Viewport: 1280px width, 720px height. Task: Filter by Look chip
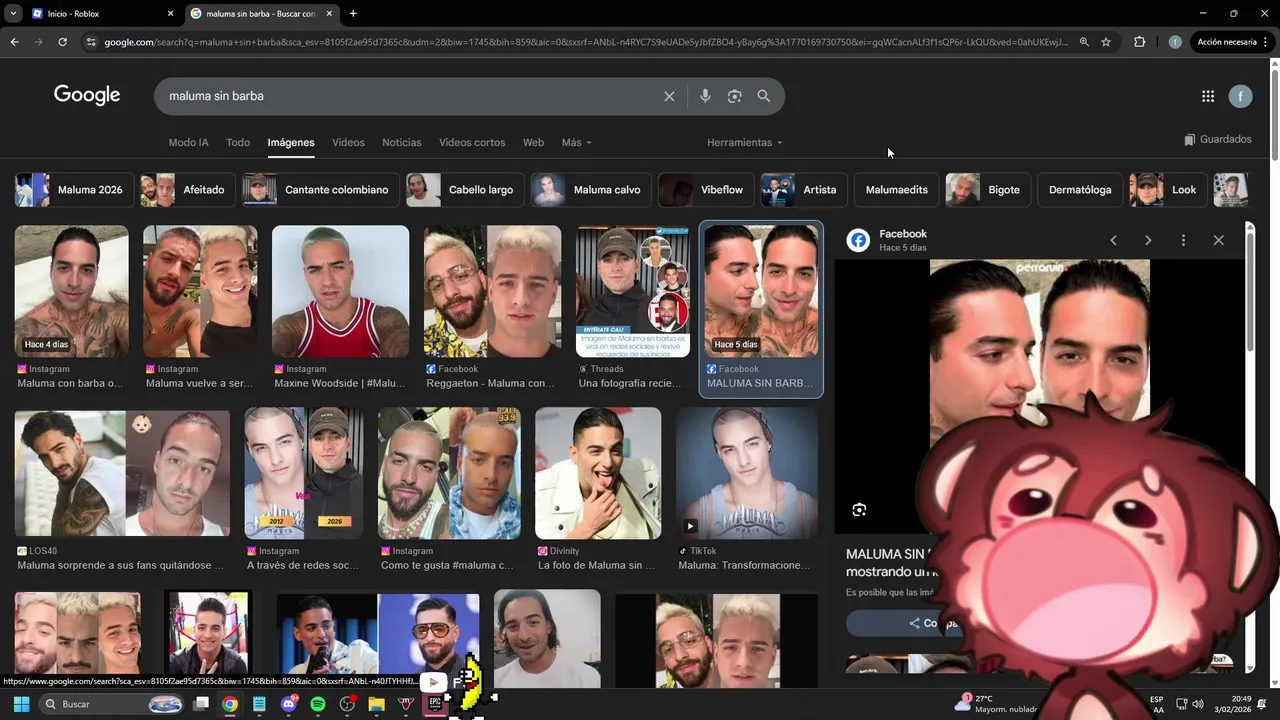[x=1168, y=190]
